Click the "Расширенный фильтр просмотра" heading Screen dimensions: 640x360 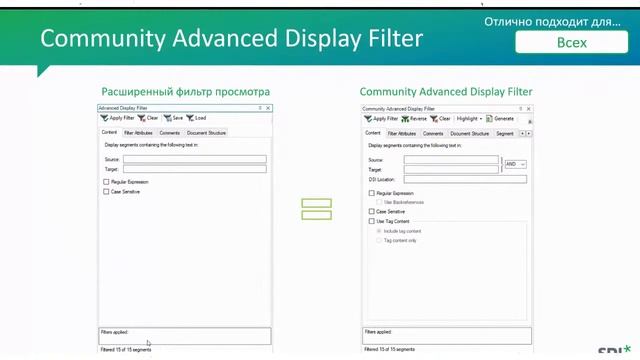point(186,91)
